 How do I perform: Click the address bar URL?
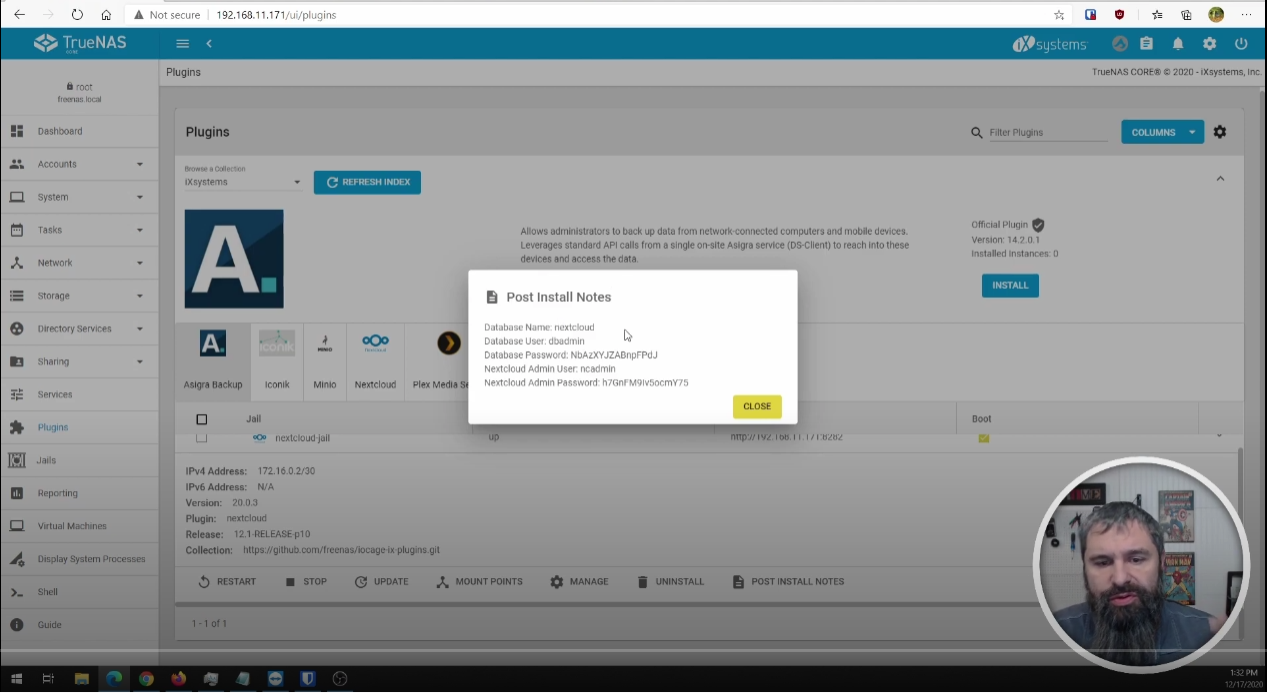276,15
